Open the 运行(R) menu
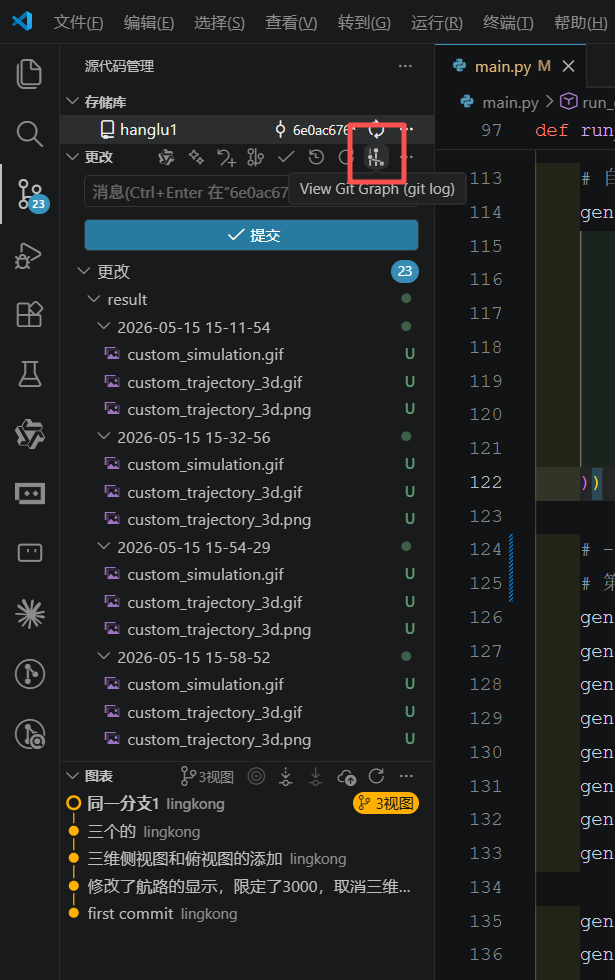The image size is (615, 980). (437, 22)
